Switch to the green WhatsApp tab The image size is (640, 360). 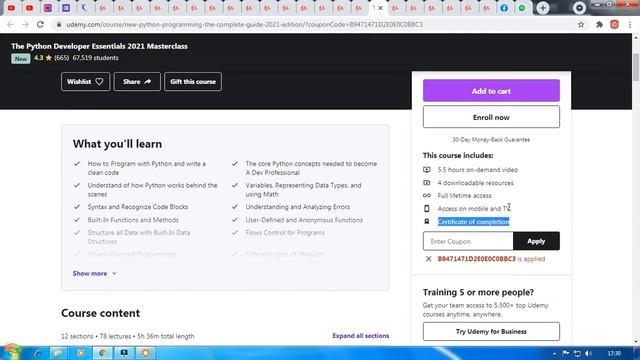pyautogui.click(x=522, y=8)
